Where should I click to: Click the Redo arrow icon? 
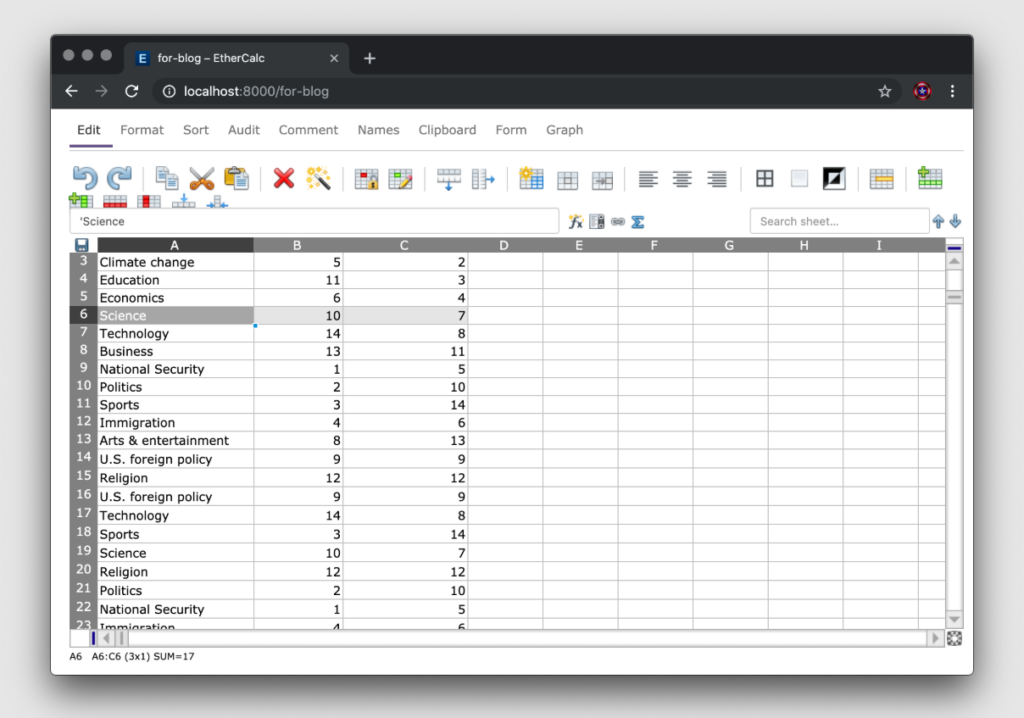[119, 178]
